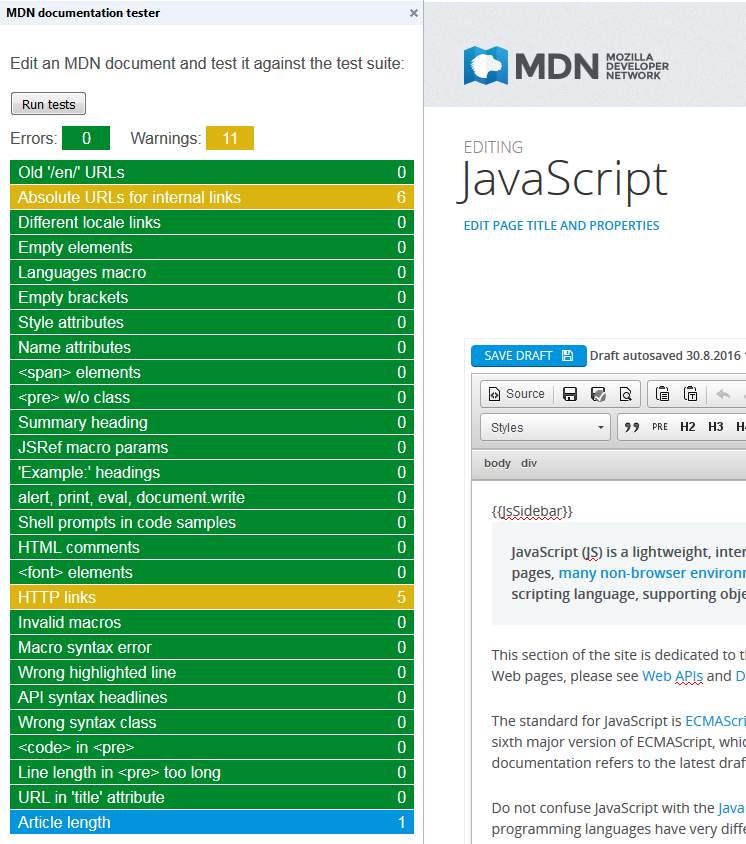Viewport: 746px width, 844px height.
Task: Click '<font> elements' test row
Action: [x=212, y=572]
